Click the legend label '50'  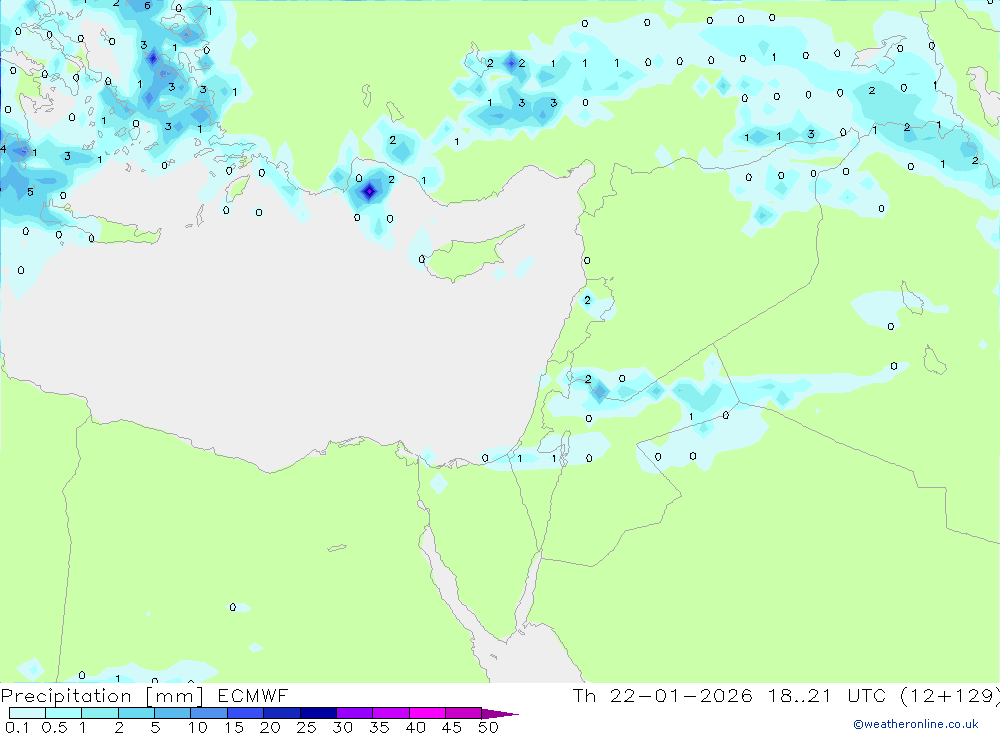tap(488, 727)
